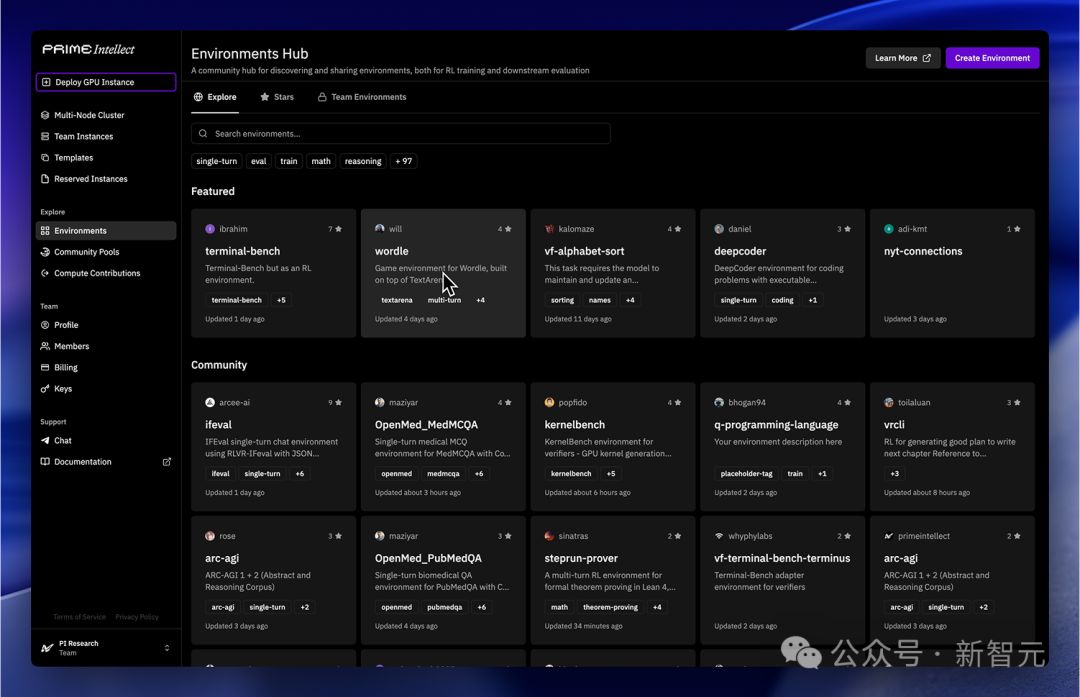Image resolution: width=1080 pixels, height=697 pixels.
Task: Open the steprun-prover environment card
Action: [x=613, y=581]
